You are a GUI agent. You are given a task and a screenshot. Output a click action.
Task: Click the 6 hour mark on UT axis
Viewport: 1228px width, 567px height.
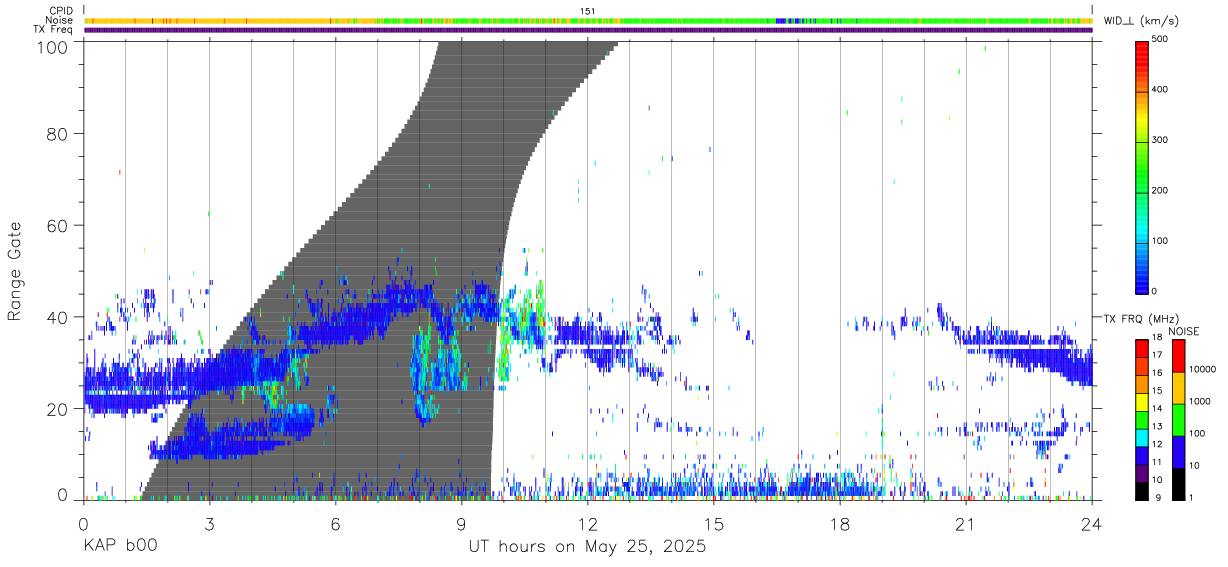click(x=336, y=524)
